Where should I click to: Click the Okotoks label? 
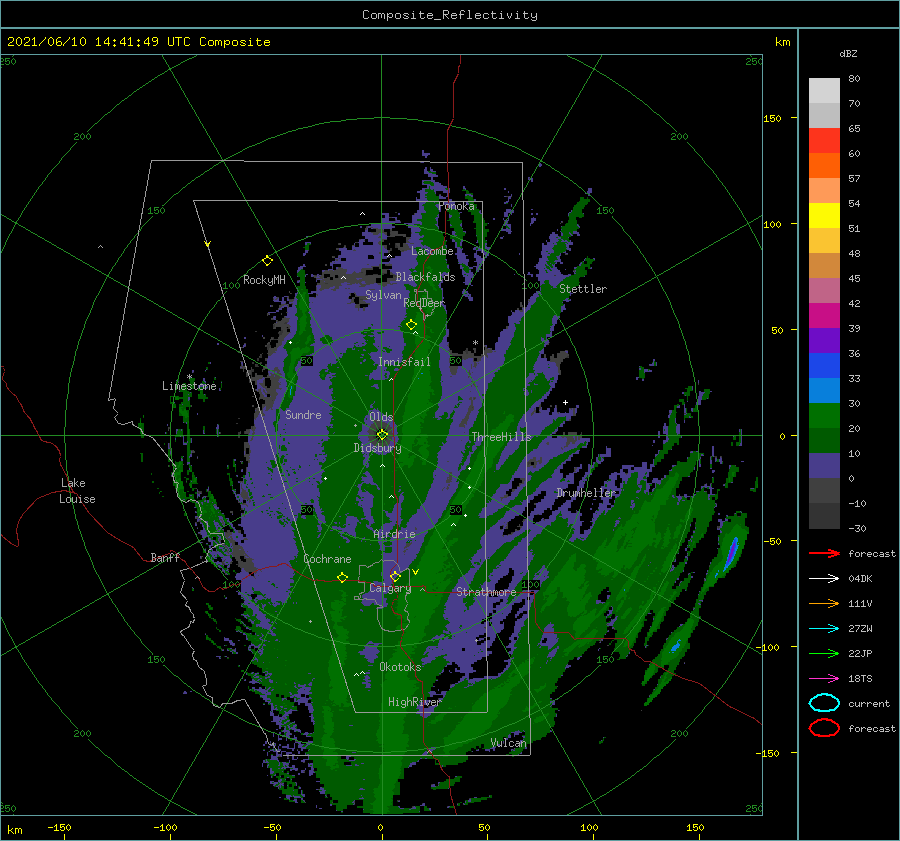point(400,666)
